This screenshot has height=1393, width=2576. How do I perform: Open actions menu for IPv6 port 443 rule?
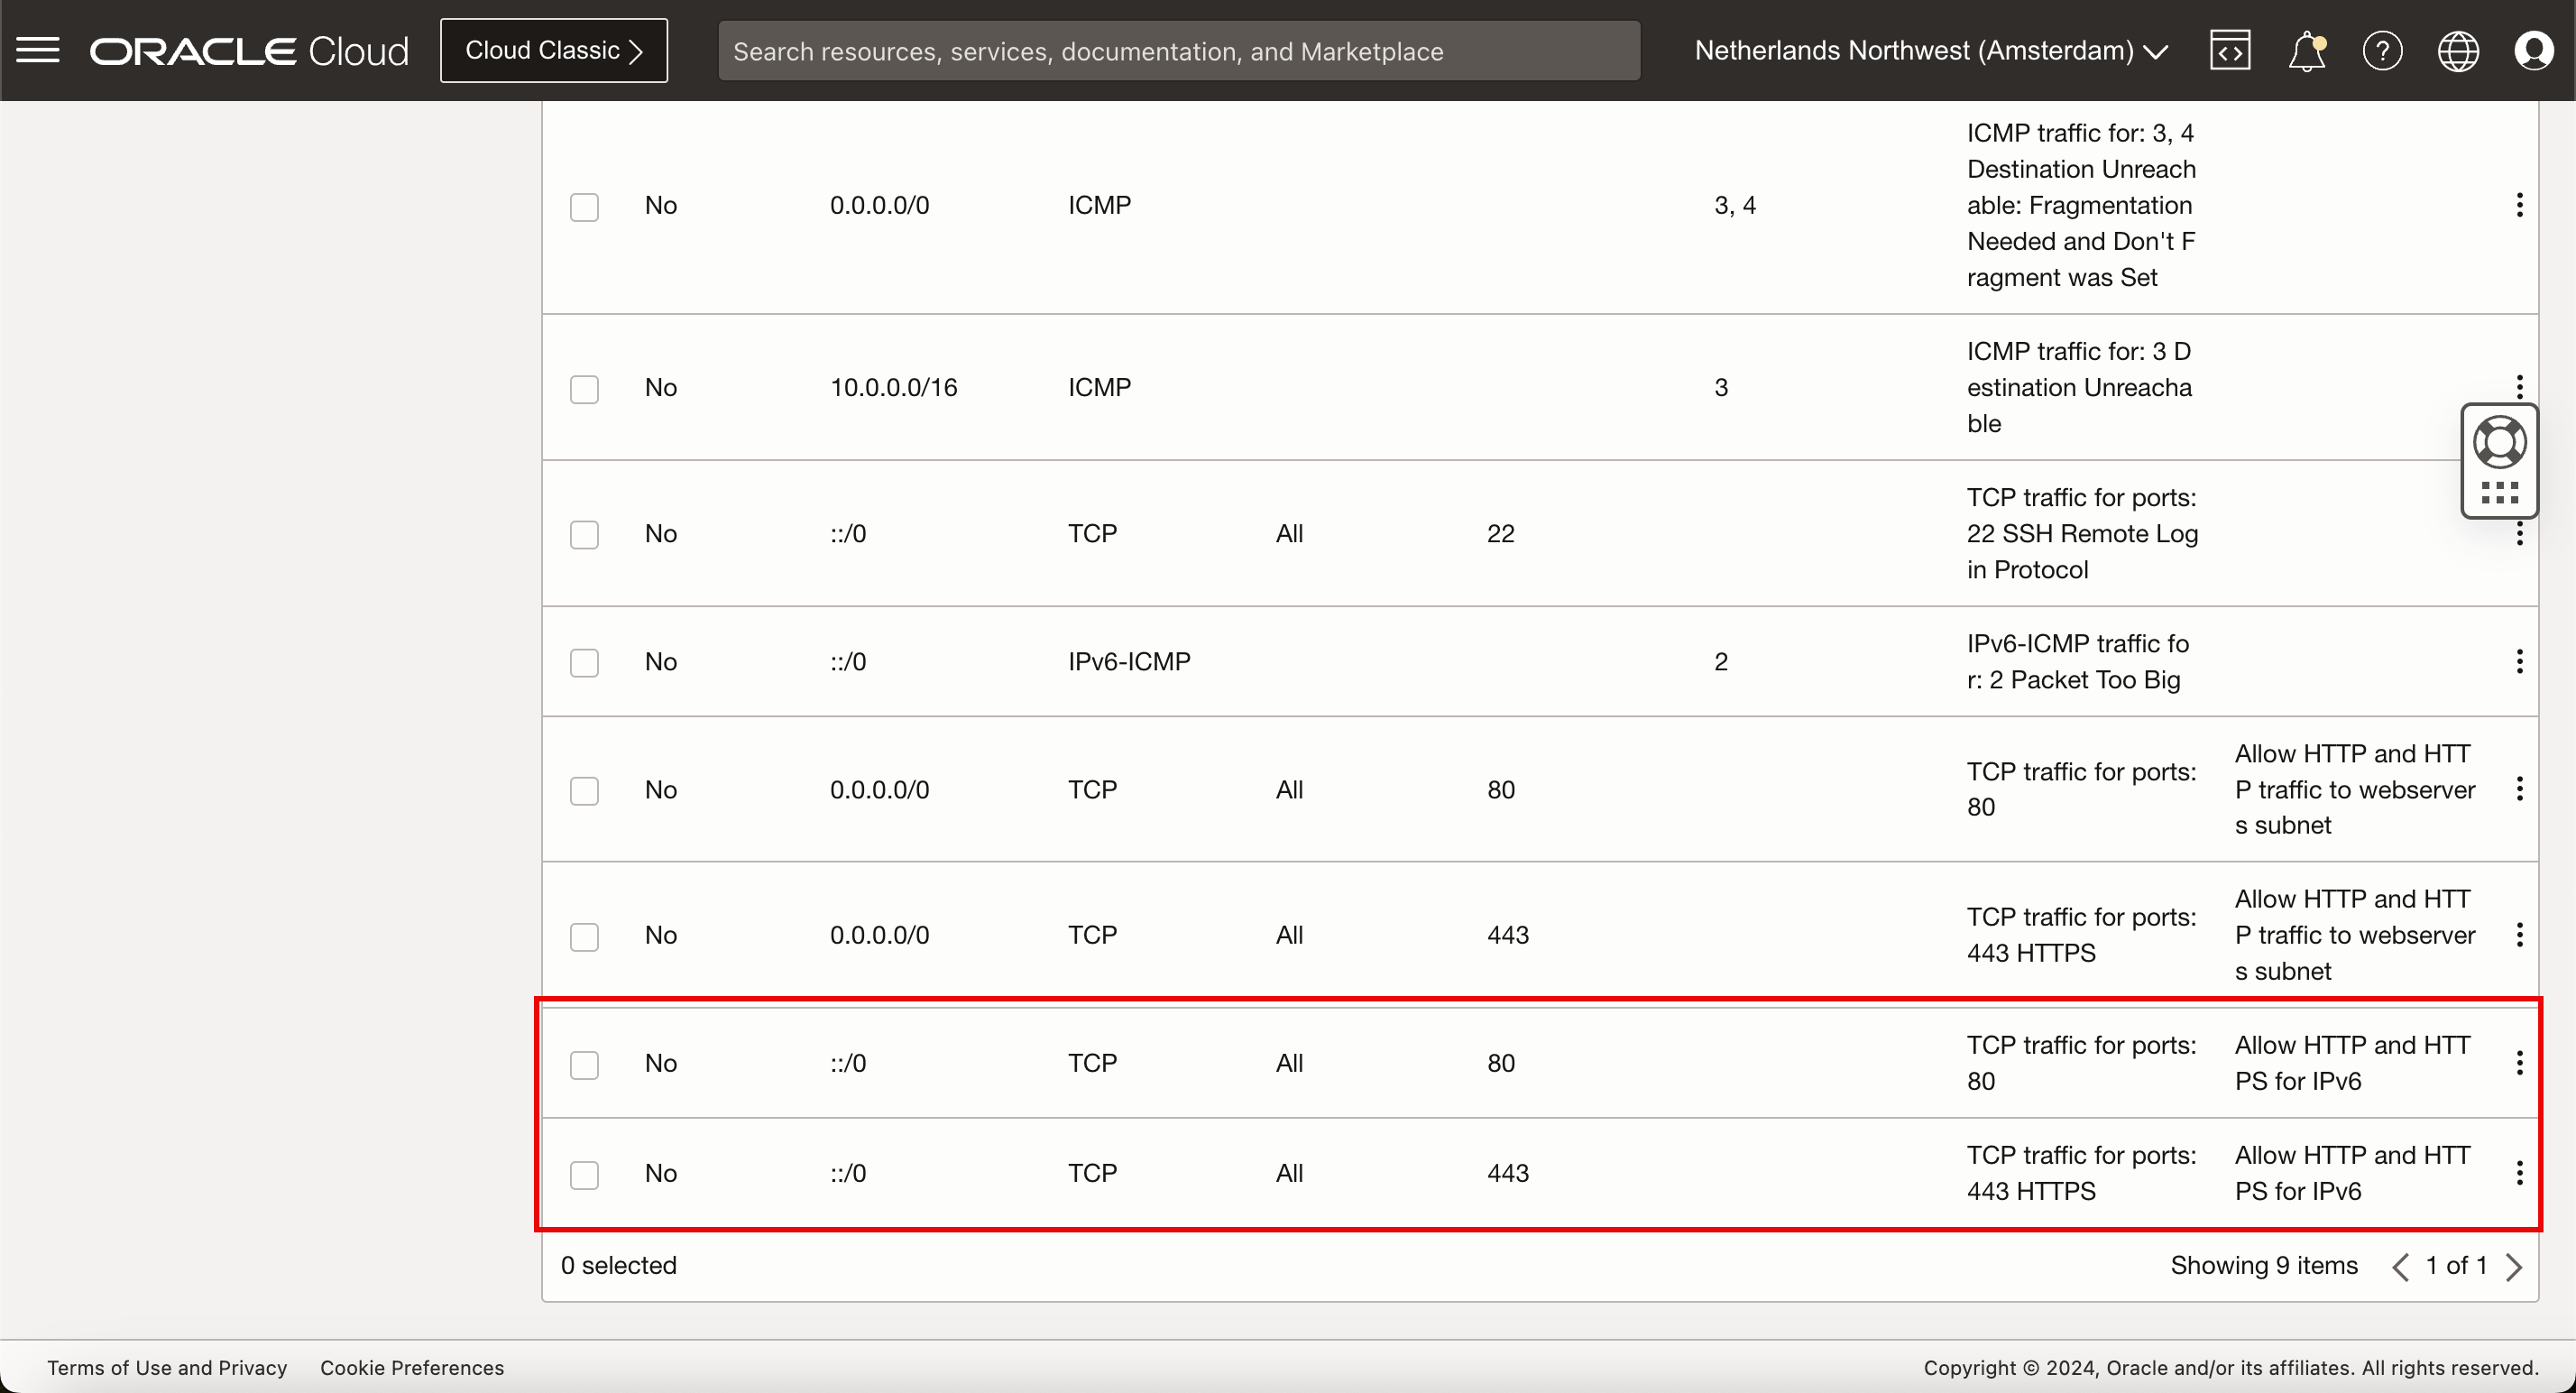(2519, 1173)
